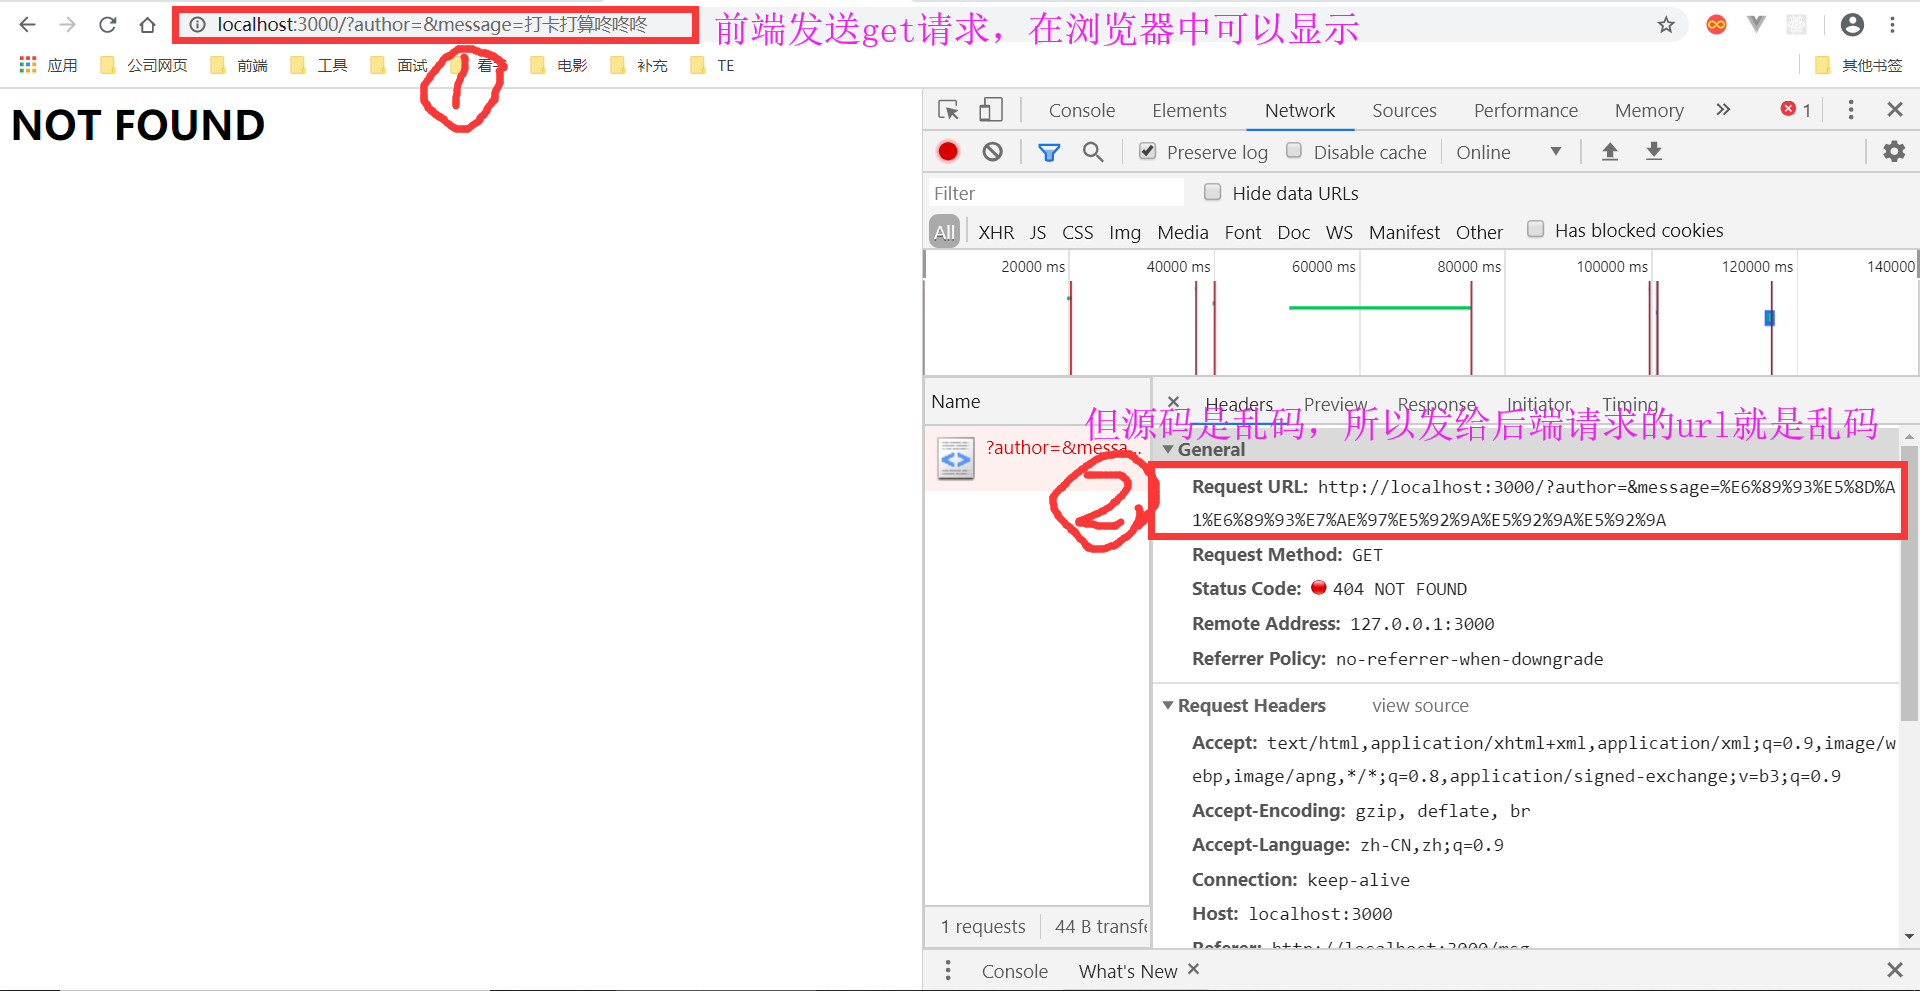Screen dimensions: 1920x991
Task: Open the 电影 bookmark folder
Action: tap(559, 65)
